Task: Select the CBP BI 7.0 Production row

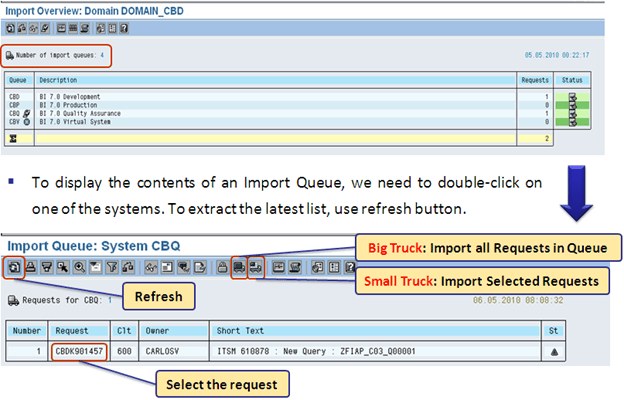Action: point(70,105)
